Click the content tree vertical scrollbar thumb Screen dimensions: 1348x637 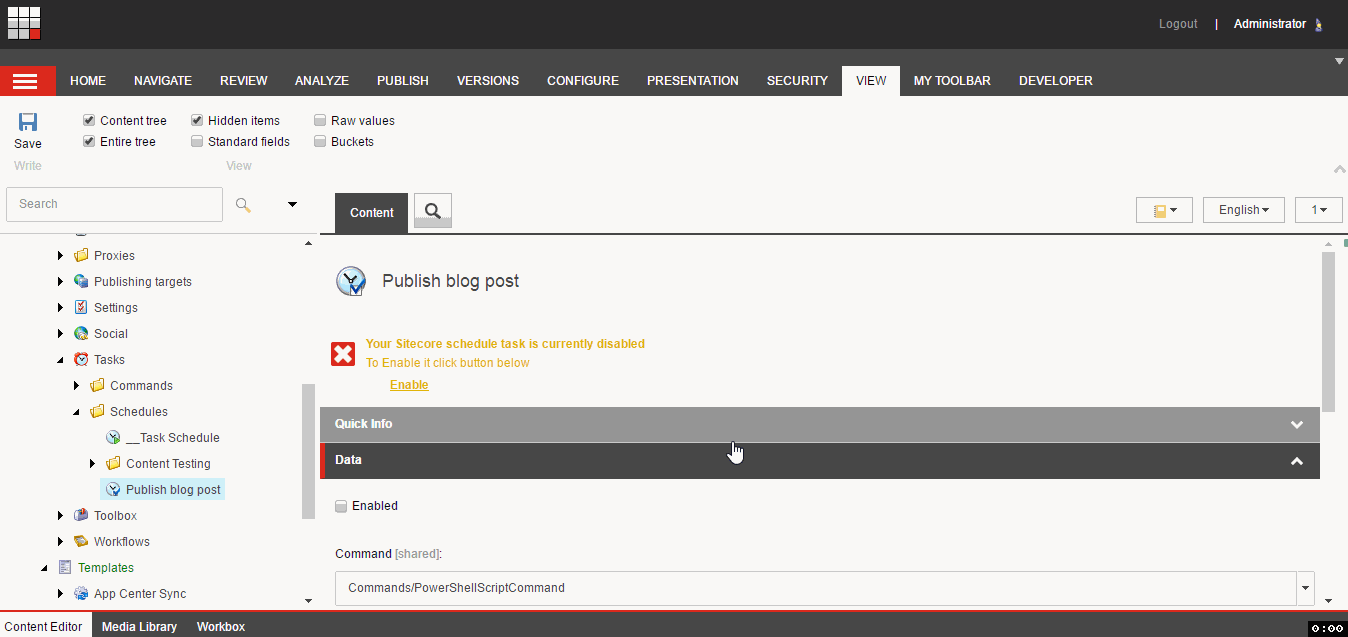click(308, 451)
